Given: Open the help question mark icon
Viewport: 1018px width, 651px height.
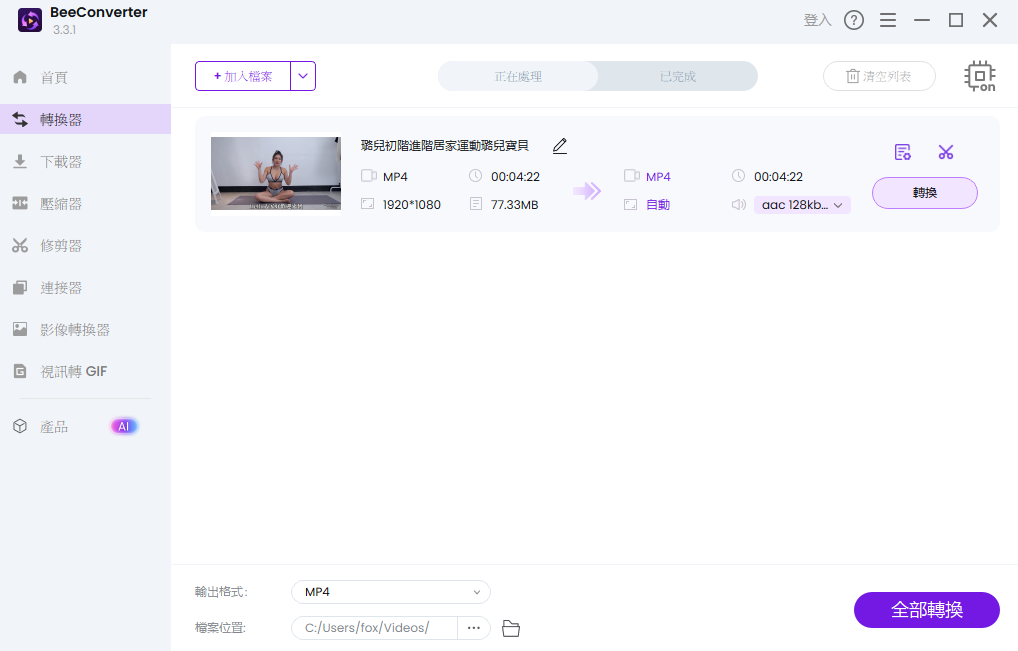Looking at the screenshot, I should [854, 20].
